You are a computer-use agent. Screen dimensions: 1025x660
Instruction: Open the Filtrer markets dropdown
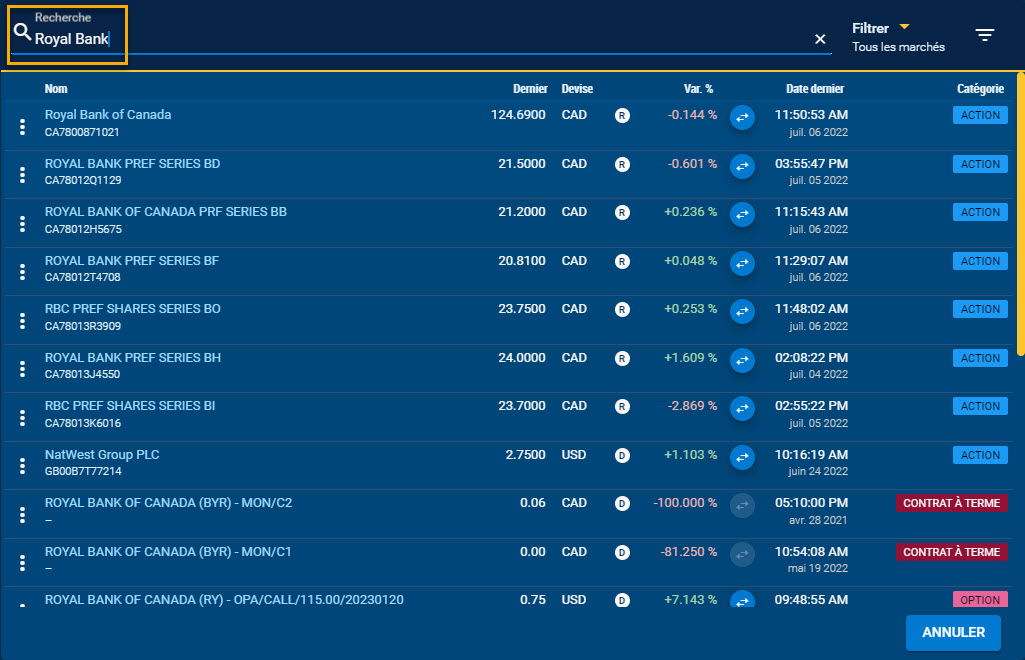click(897, 37)
